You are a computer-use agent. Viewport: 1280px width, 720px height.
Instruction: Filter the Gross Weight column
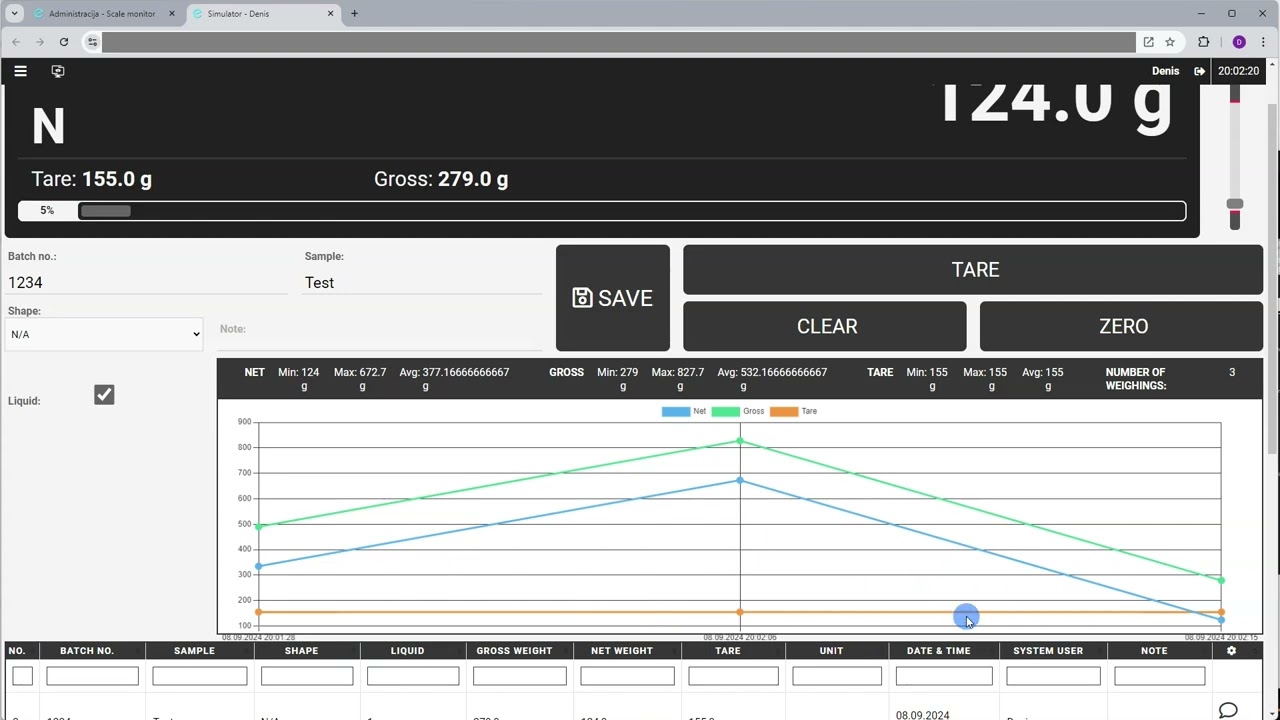519,676
